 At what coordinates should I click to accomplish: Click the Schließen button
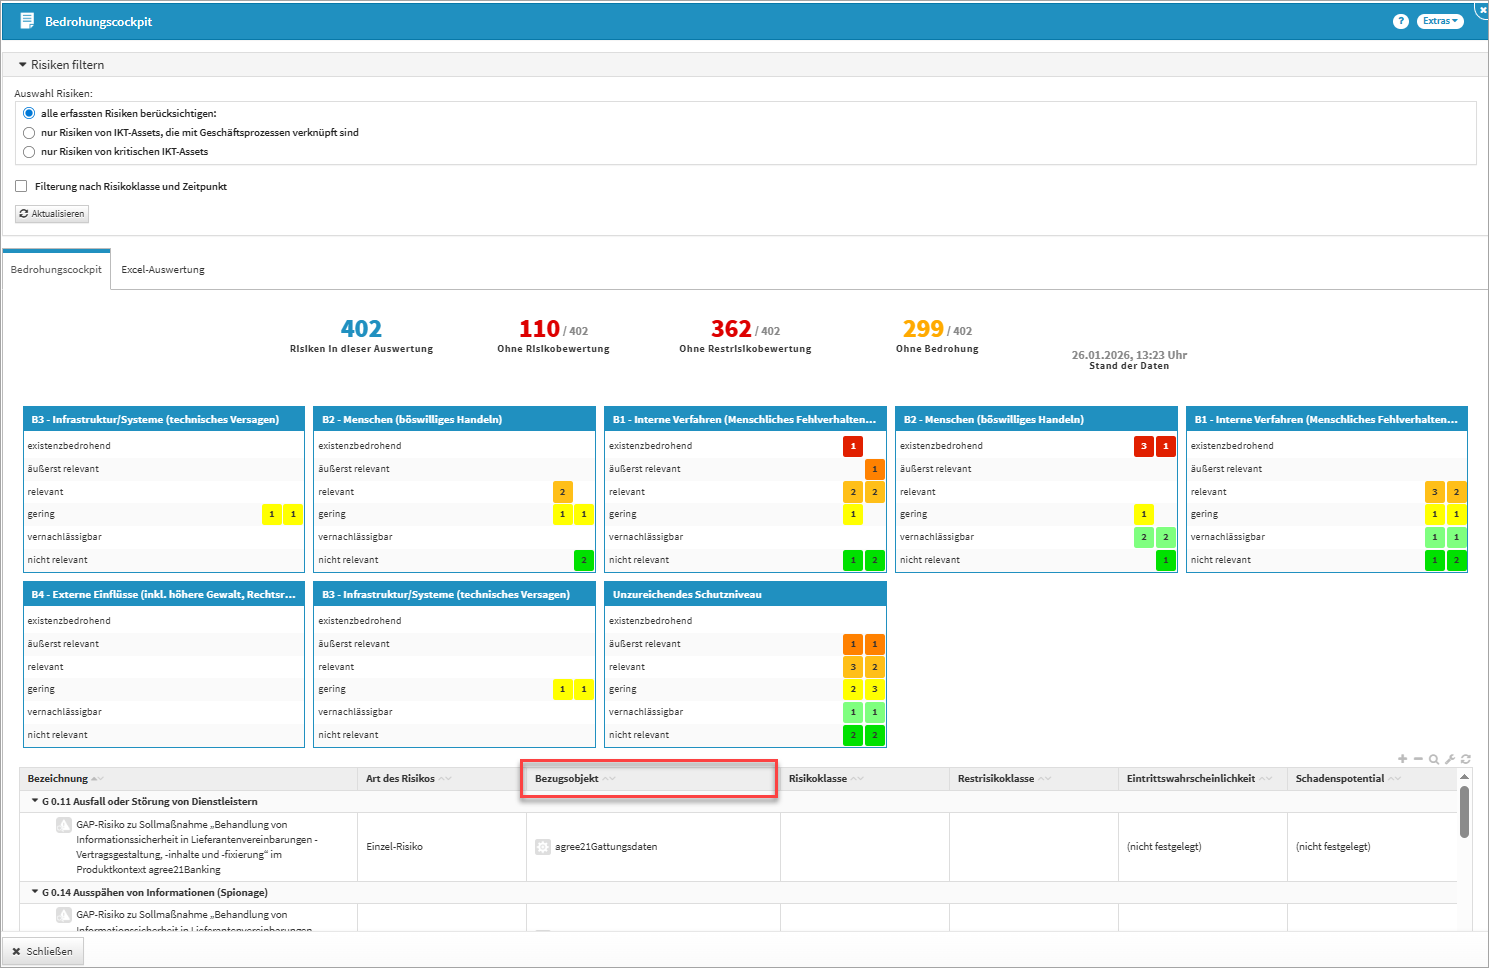point(42,951)
